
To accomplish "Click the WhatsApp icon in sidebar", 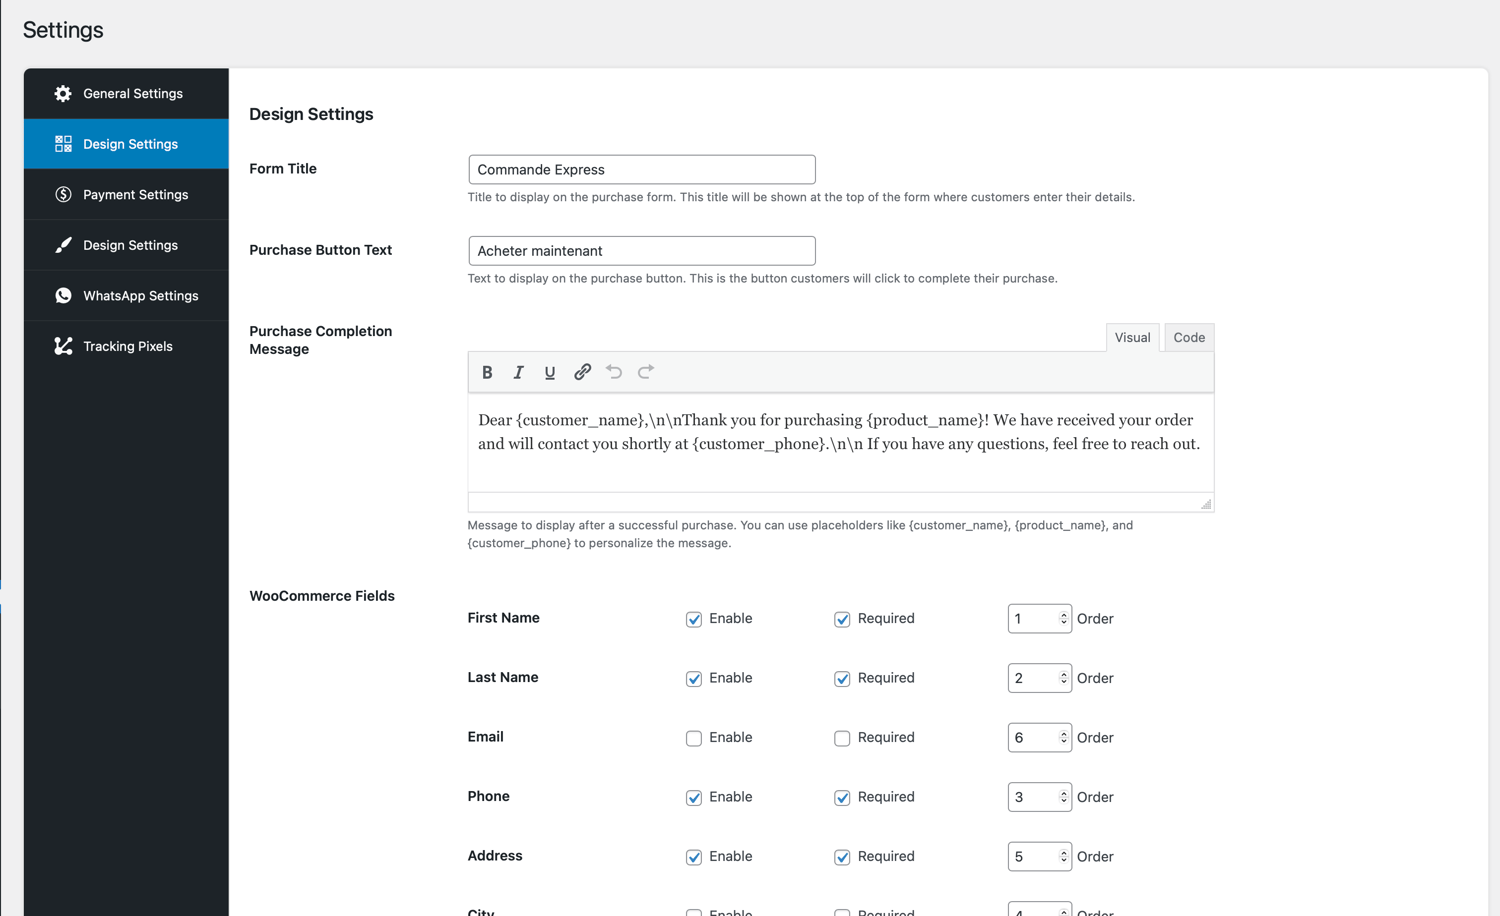I will (x=63, y=296).
